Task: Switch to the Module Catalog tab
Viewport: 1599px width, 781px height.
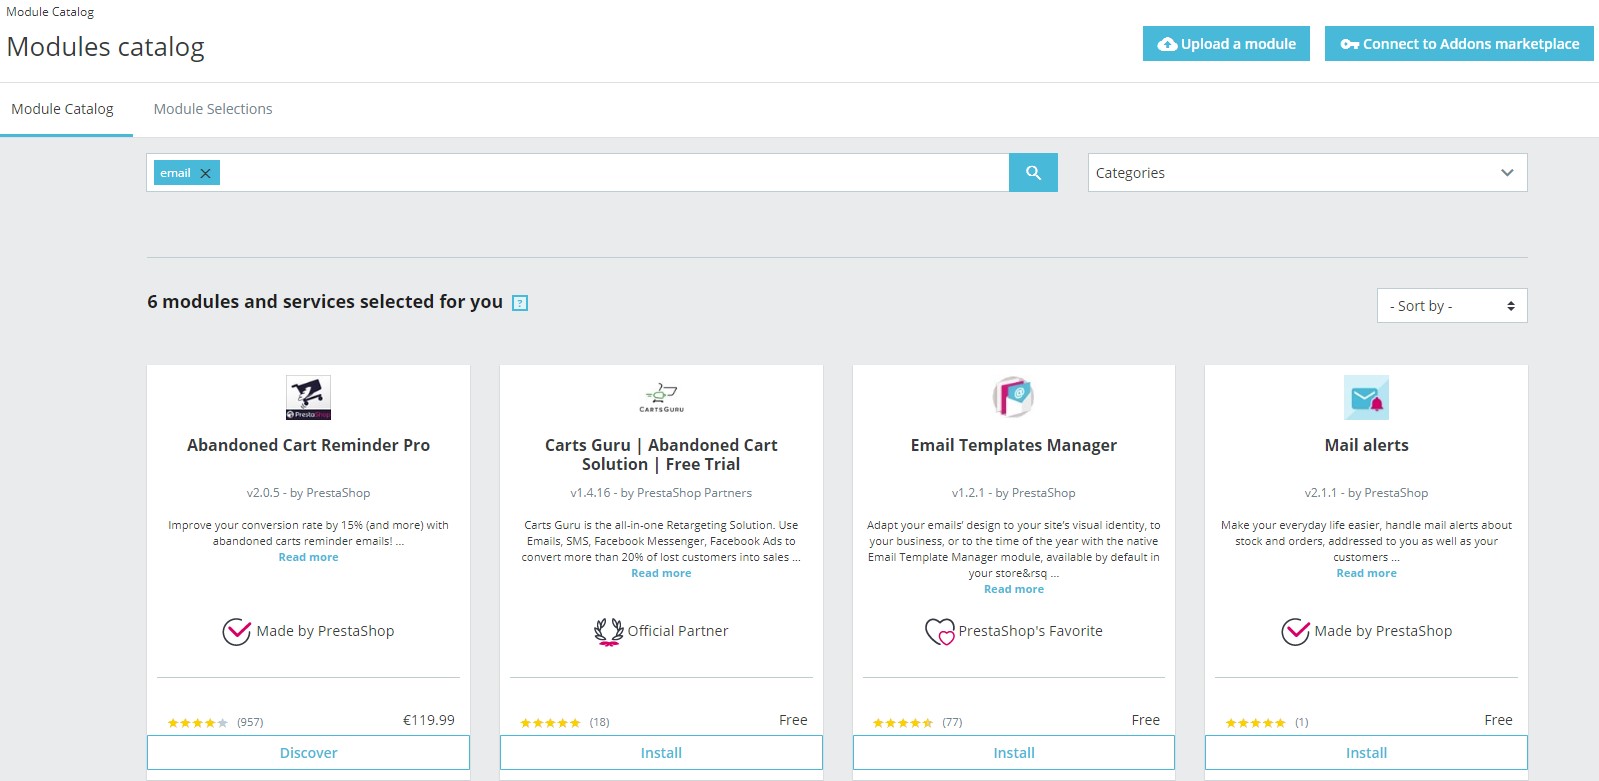Action: [x=62, y=109]
